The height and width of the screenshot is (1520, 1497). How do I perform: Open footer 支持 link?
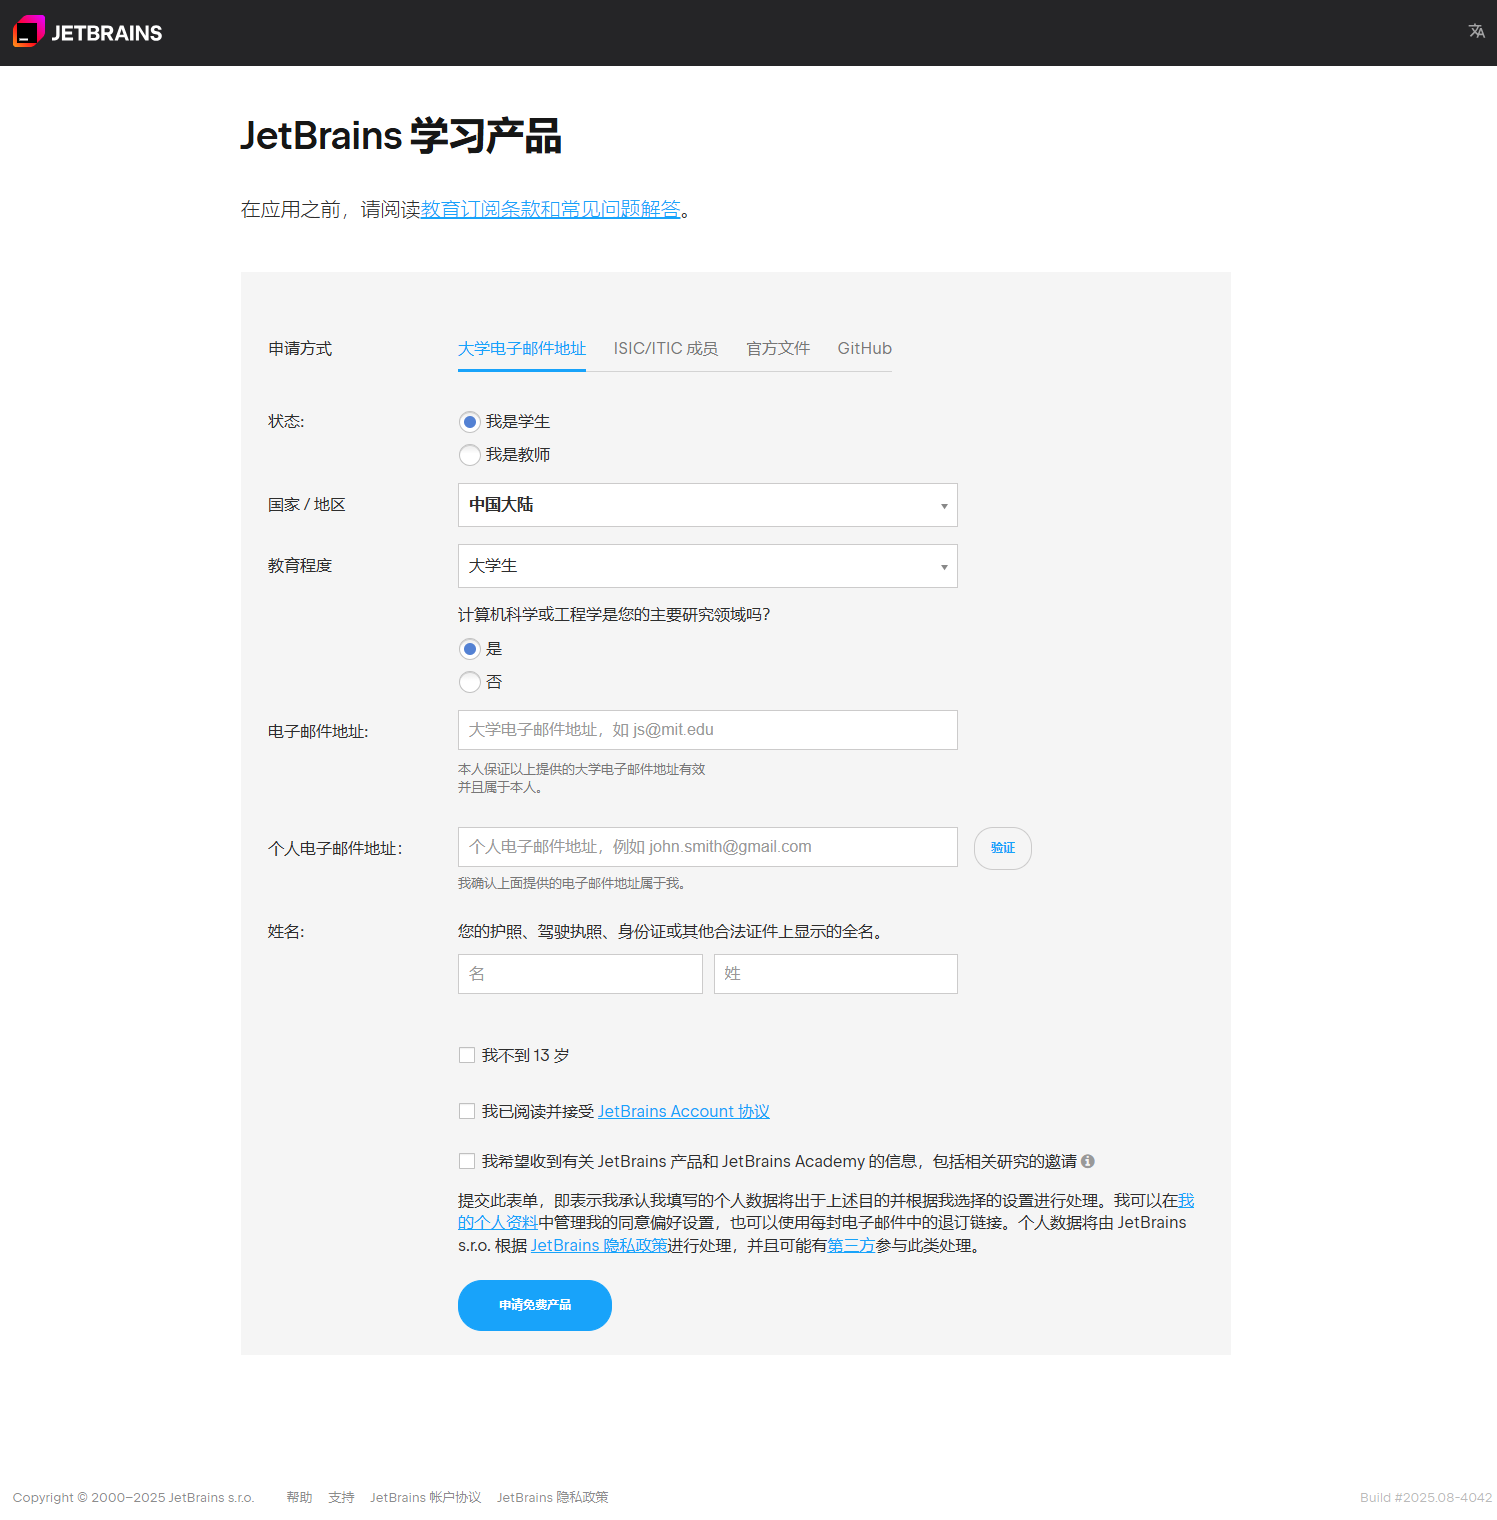[341, 1497]
